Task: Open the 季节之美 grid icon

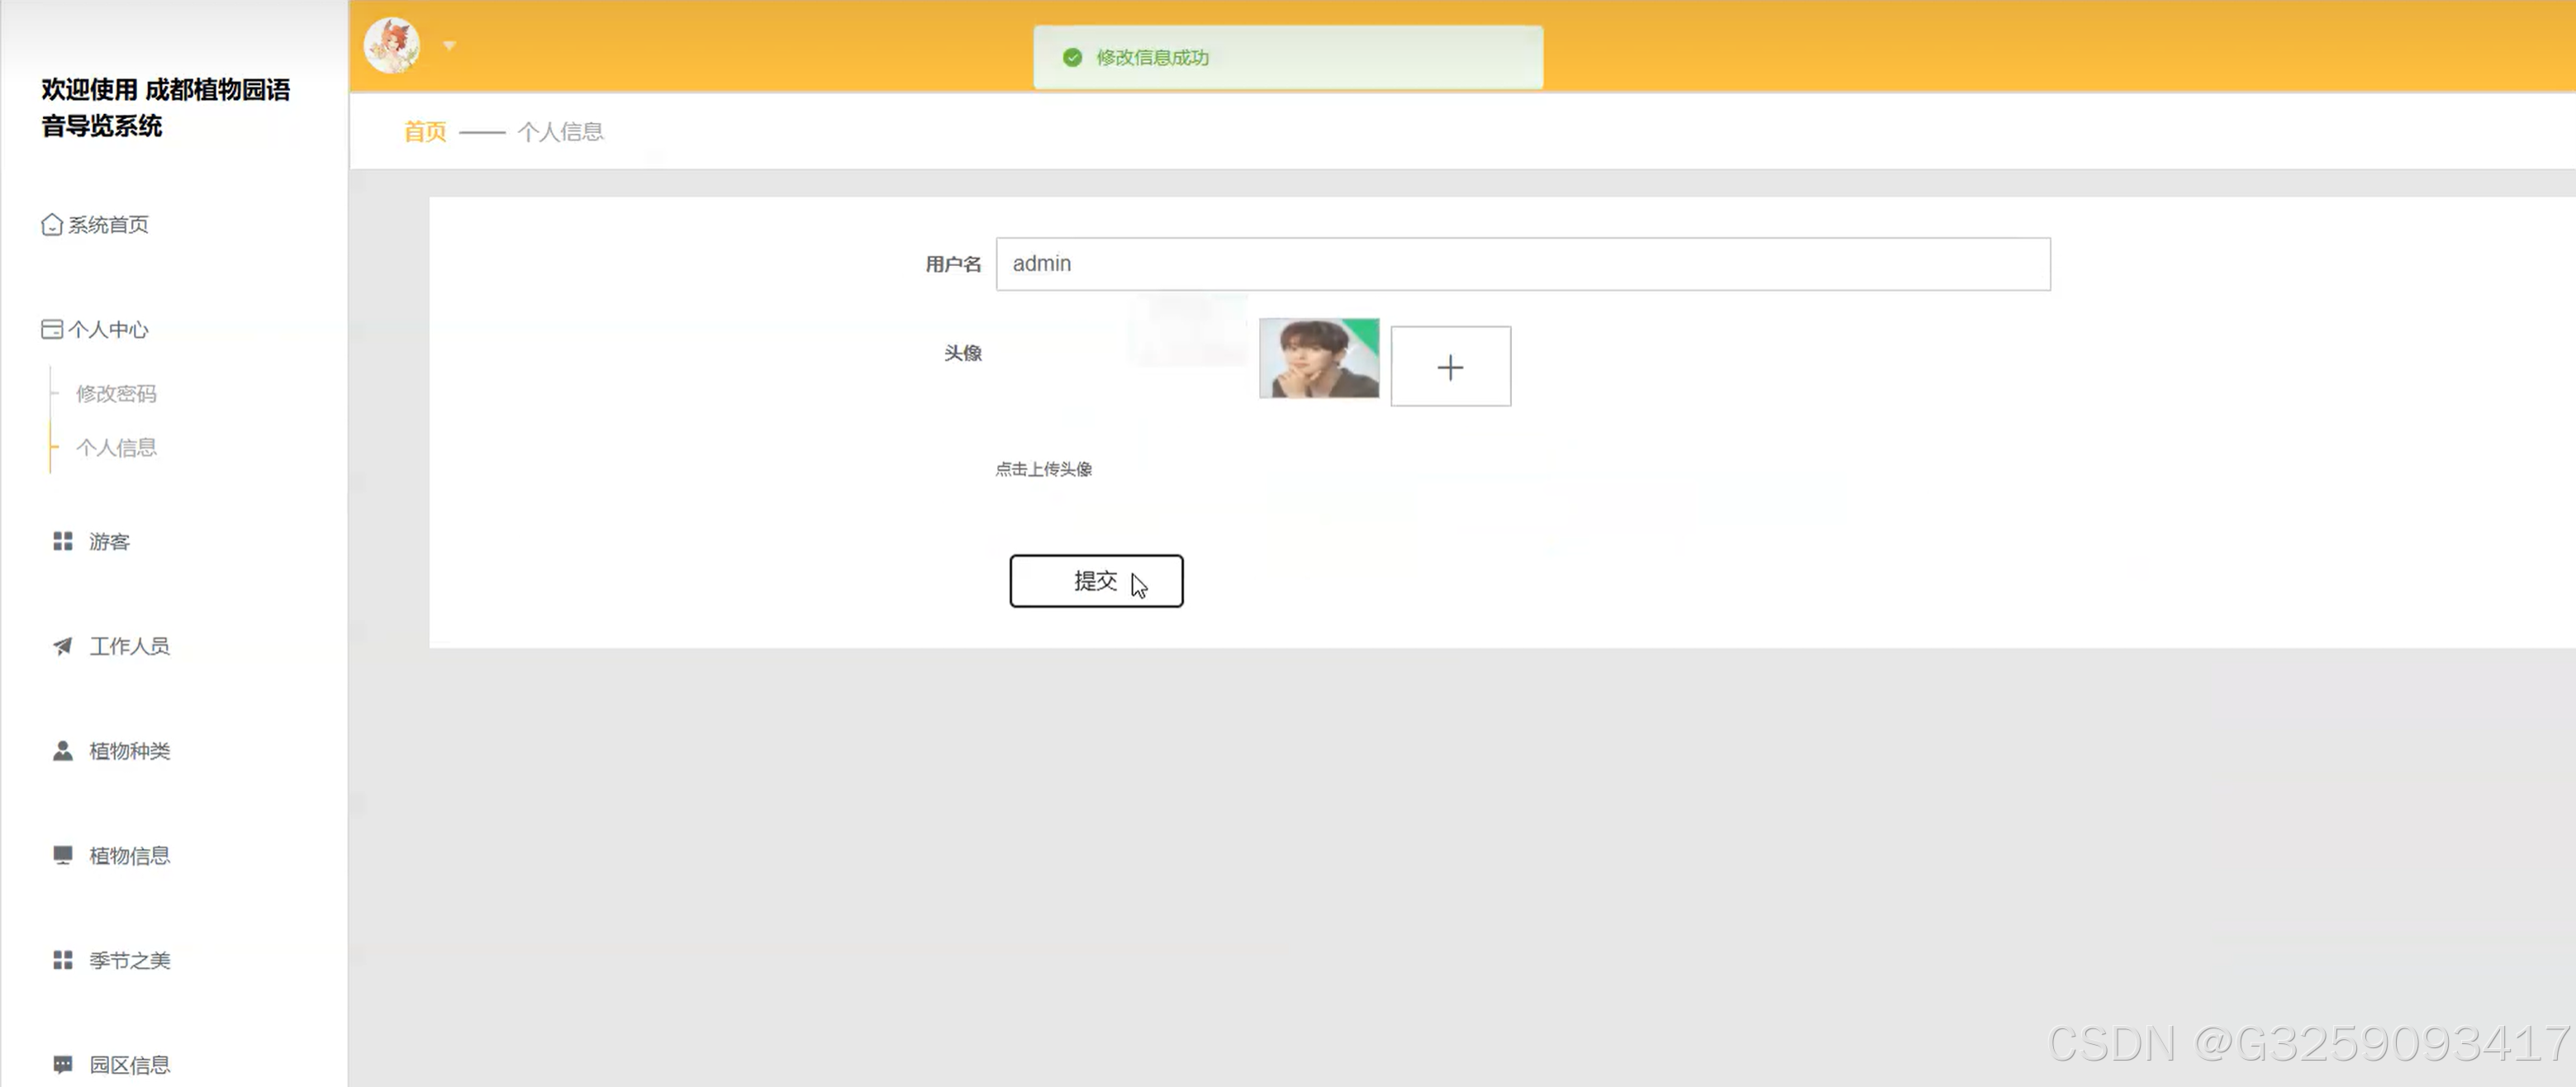Action: pos(62,959)
